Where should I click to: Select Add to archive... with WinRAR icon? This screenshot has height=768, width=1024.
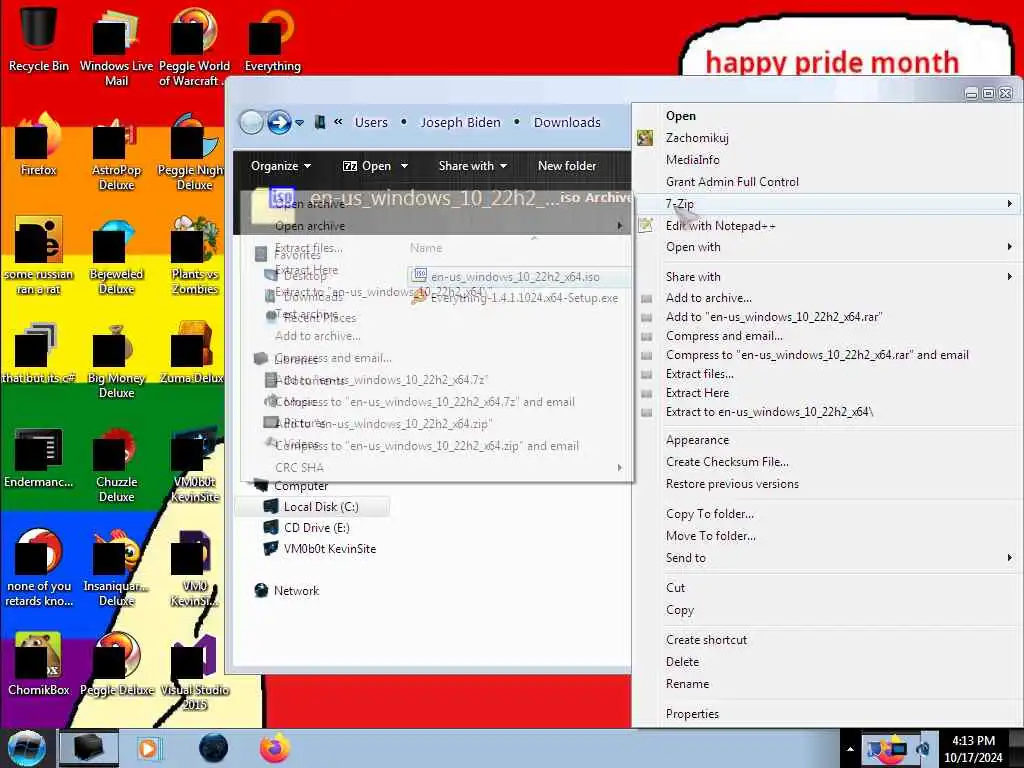coord(709,298)
